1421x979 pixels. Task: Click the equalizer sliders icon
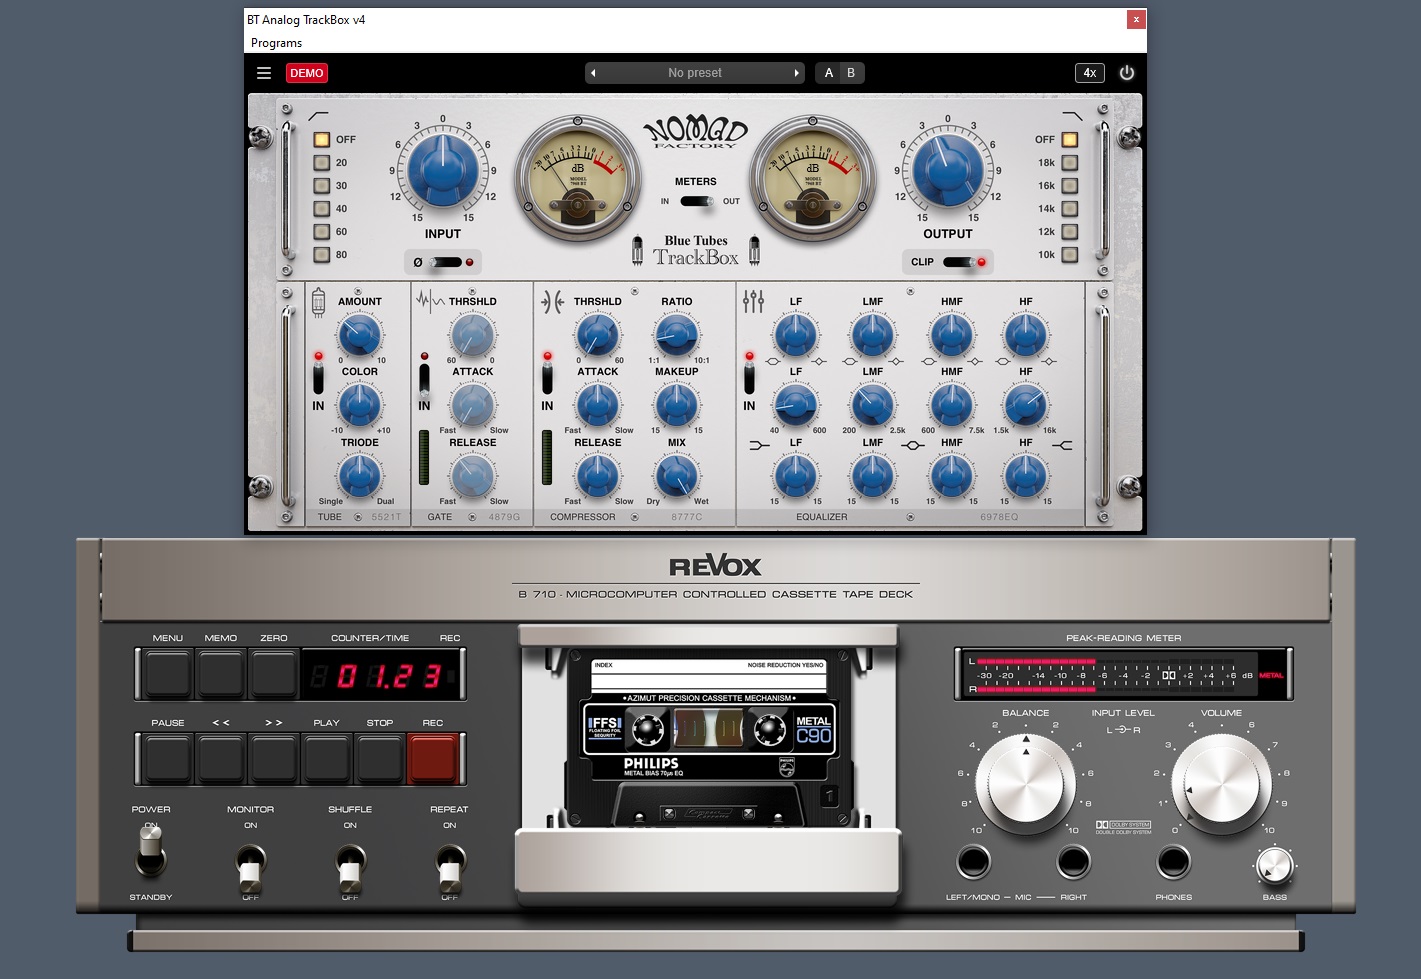[754, 301]
